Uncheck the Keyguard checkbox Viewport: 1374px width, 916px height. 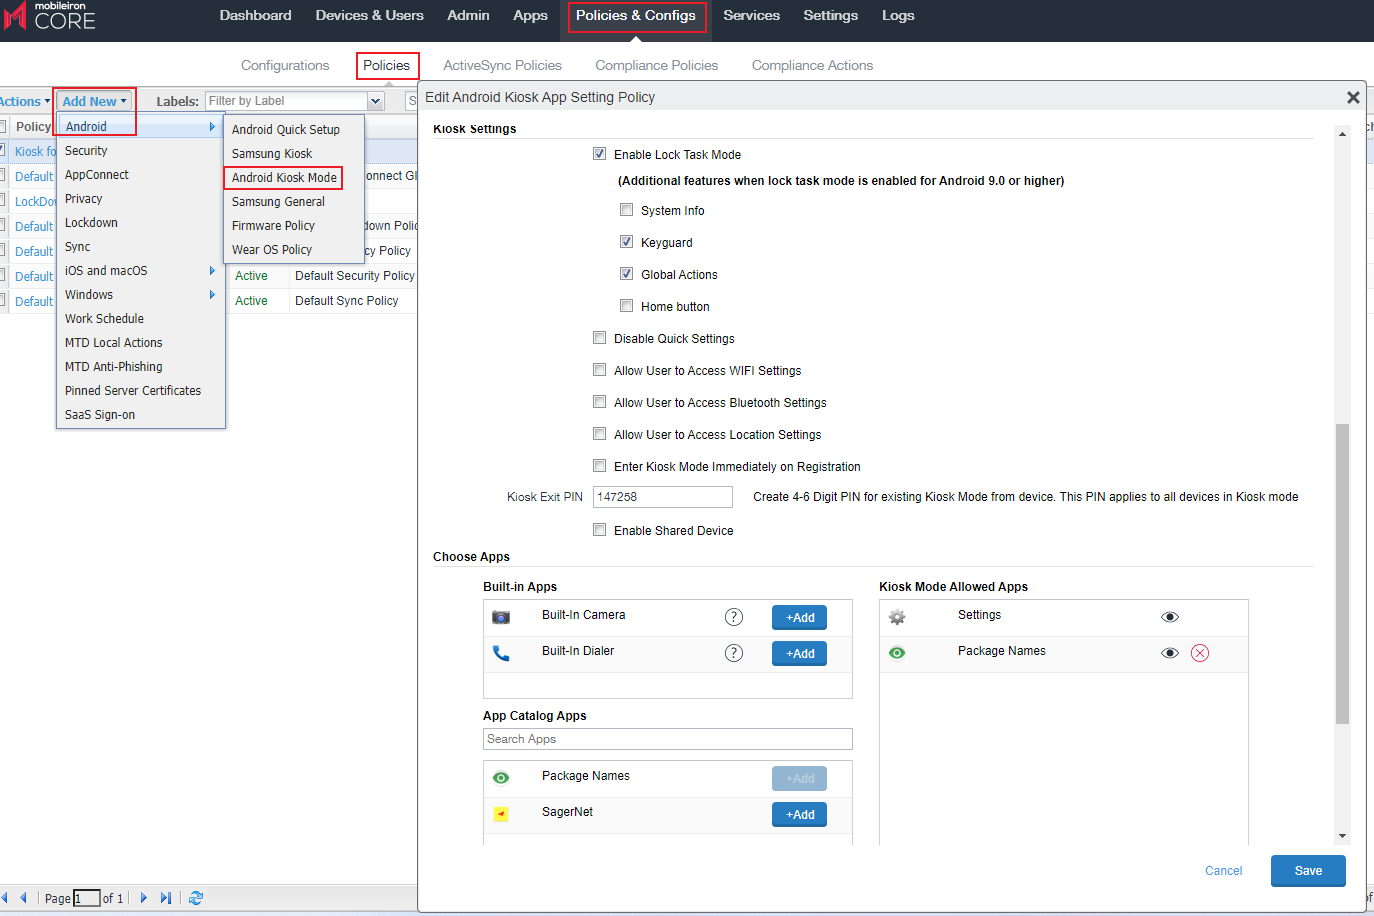pos(627,242)
